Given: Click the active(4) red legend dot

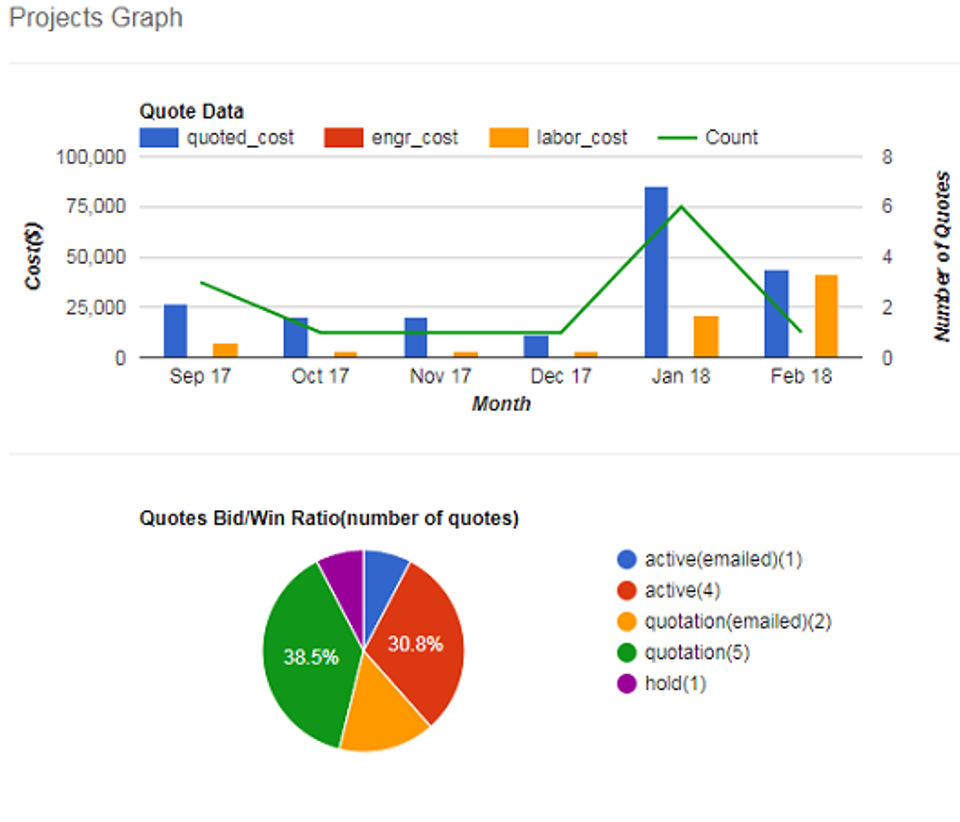Looking at the screenshot, I should tap(627, 591).
